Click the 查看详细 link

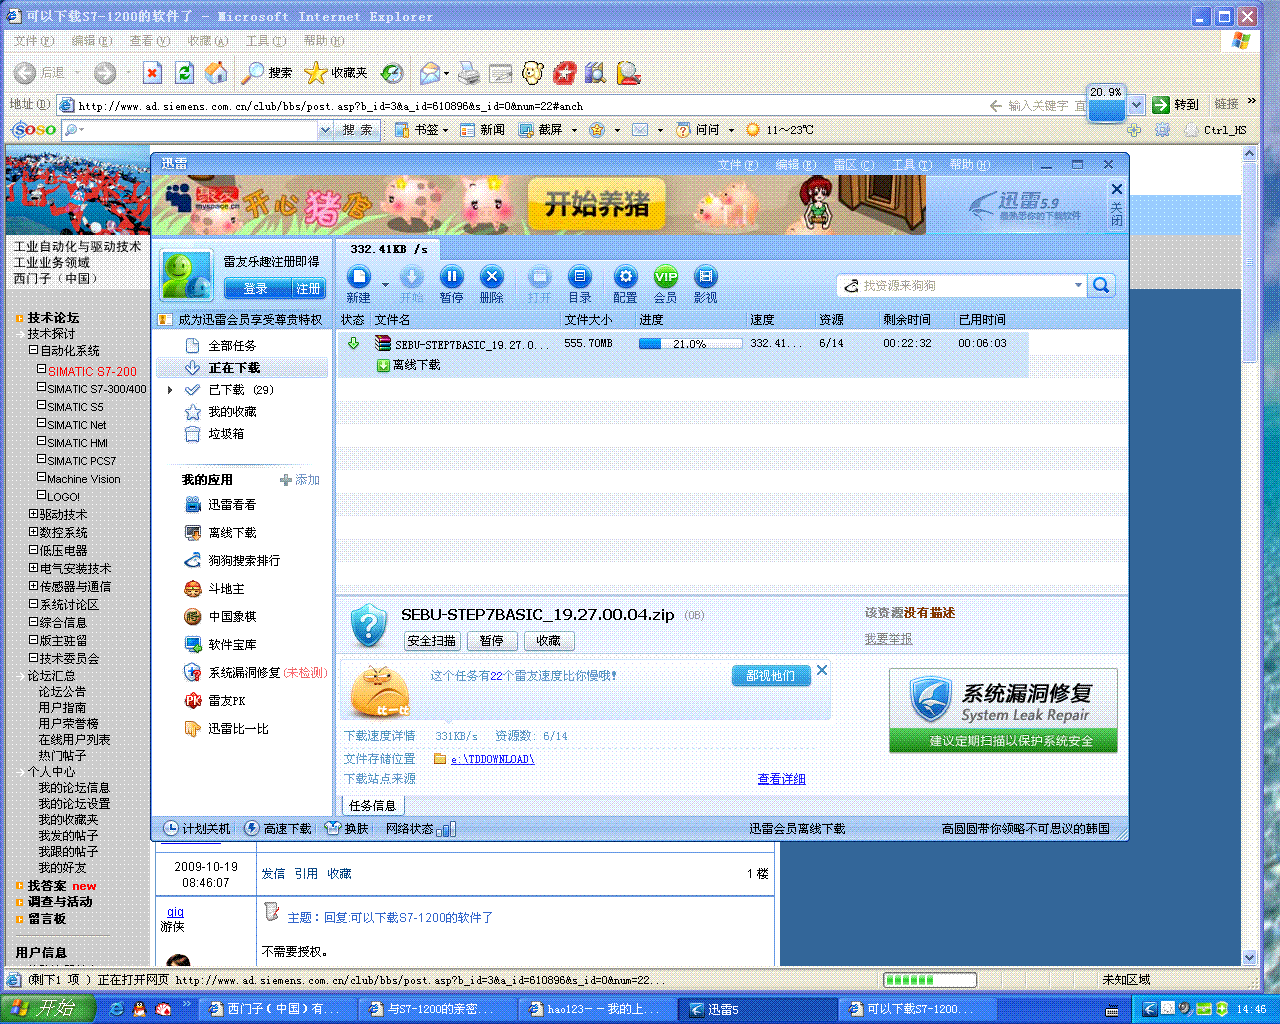click(x=781, y=779)
